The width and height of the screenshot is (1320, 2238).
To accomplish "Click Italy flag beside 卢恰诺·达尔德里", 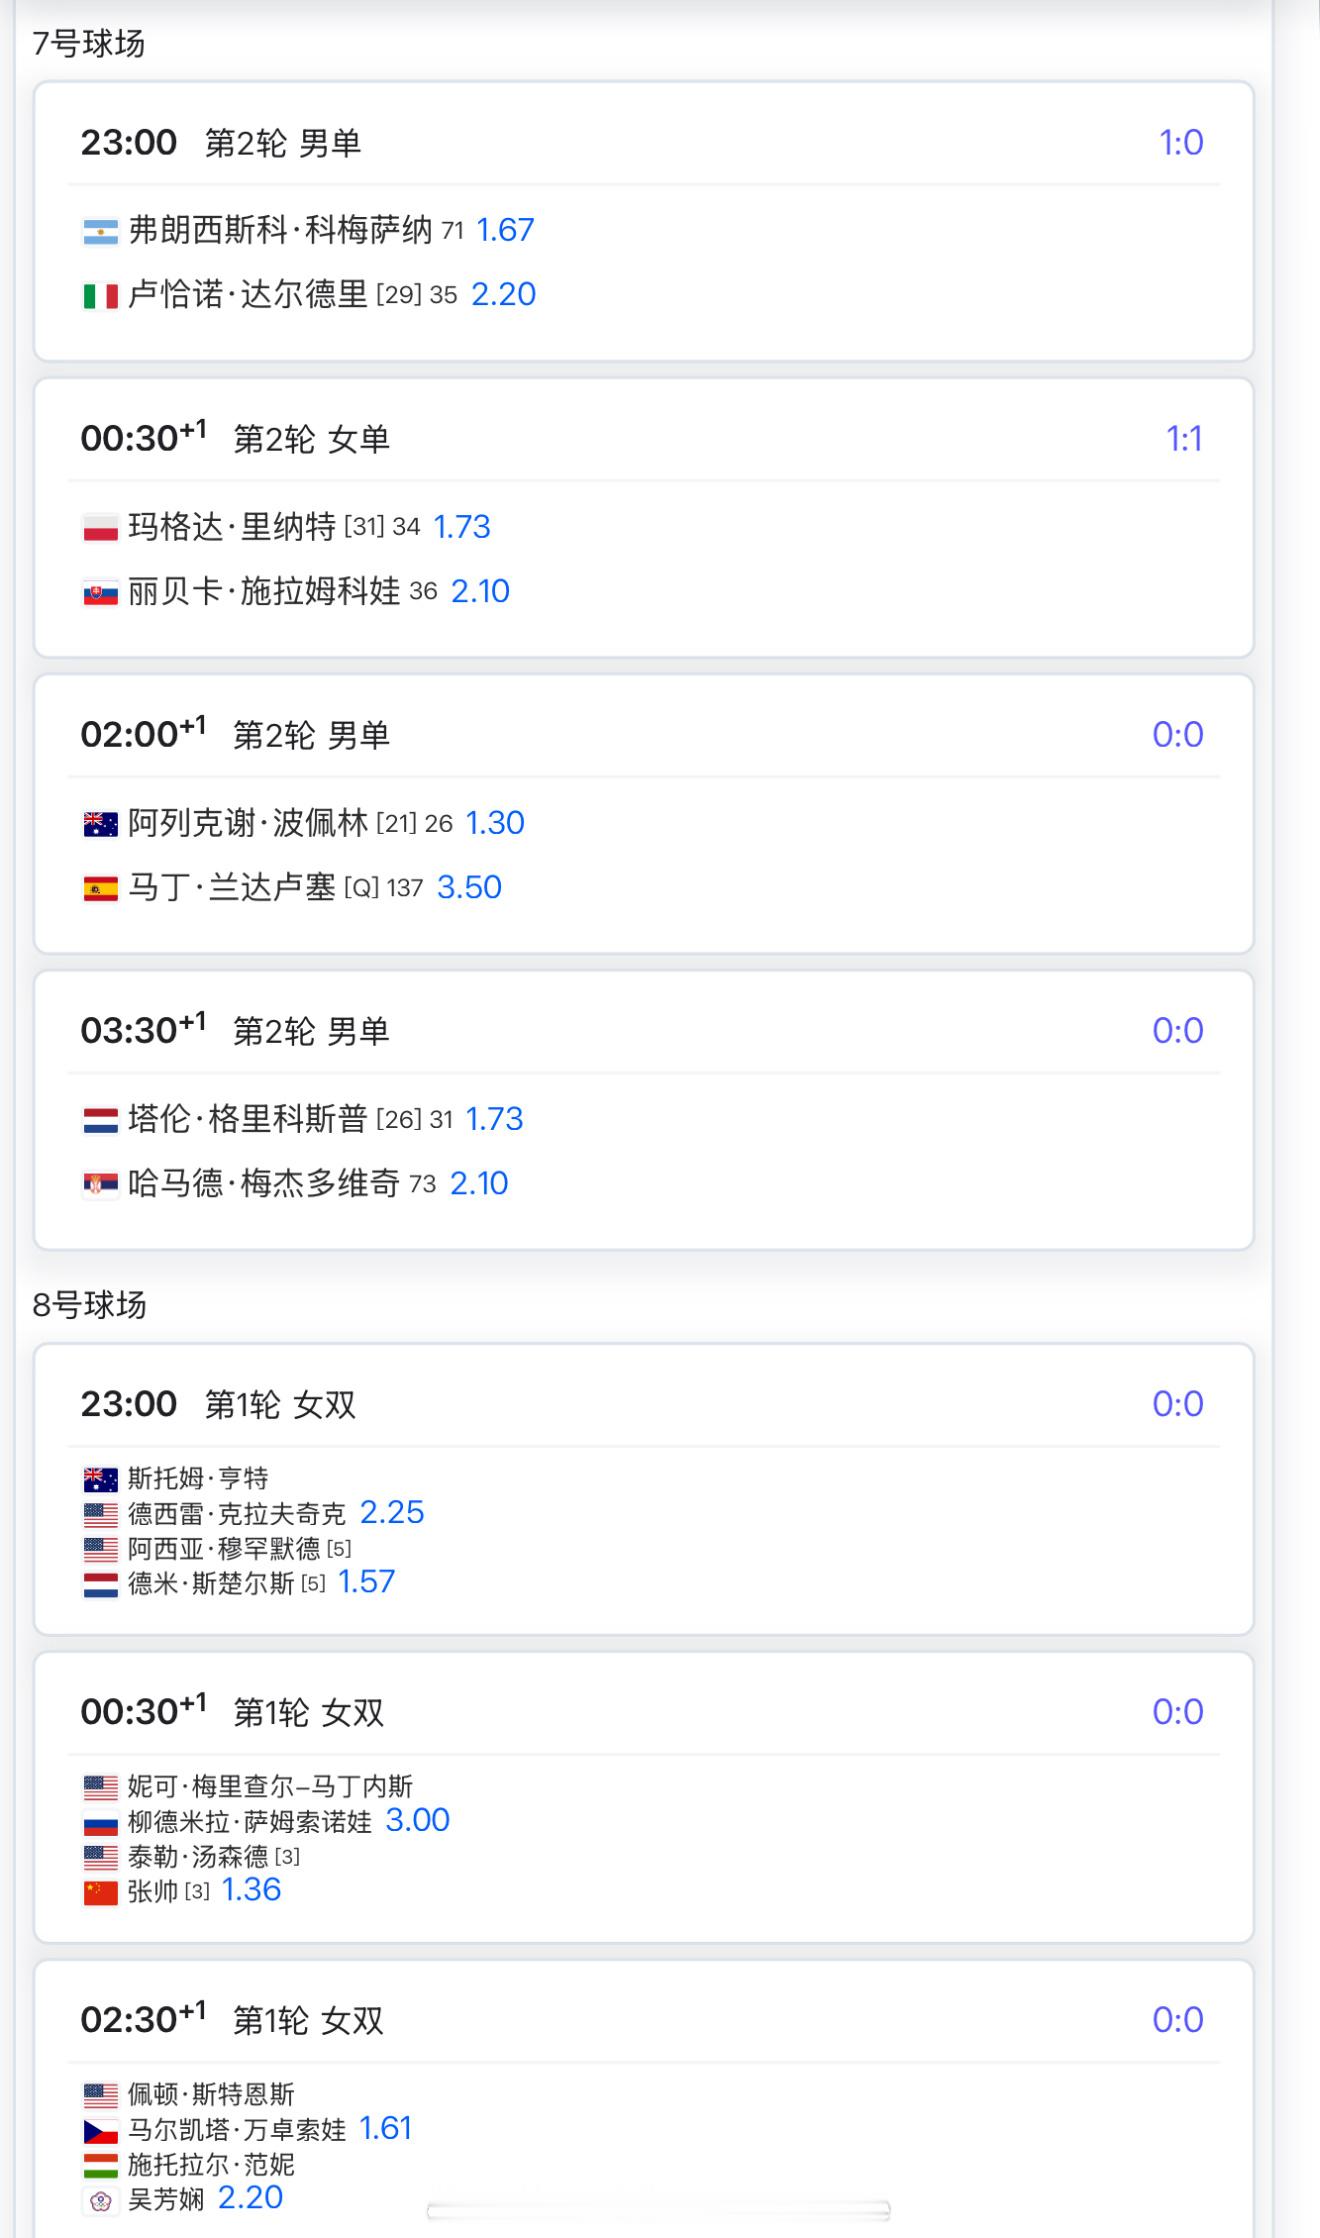I will click(x=101, y=296).
